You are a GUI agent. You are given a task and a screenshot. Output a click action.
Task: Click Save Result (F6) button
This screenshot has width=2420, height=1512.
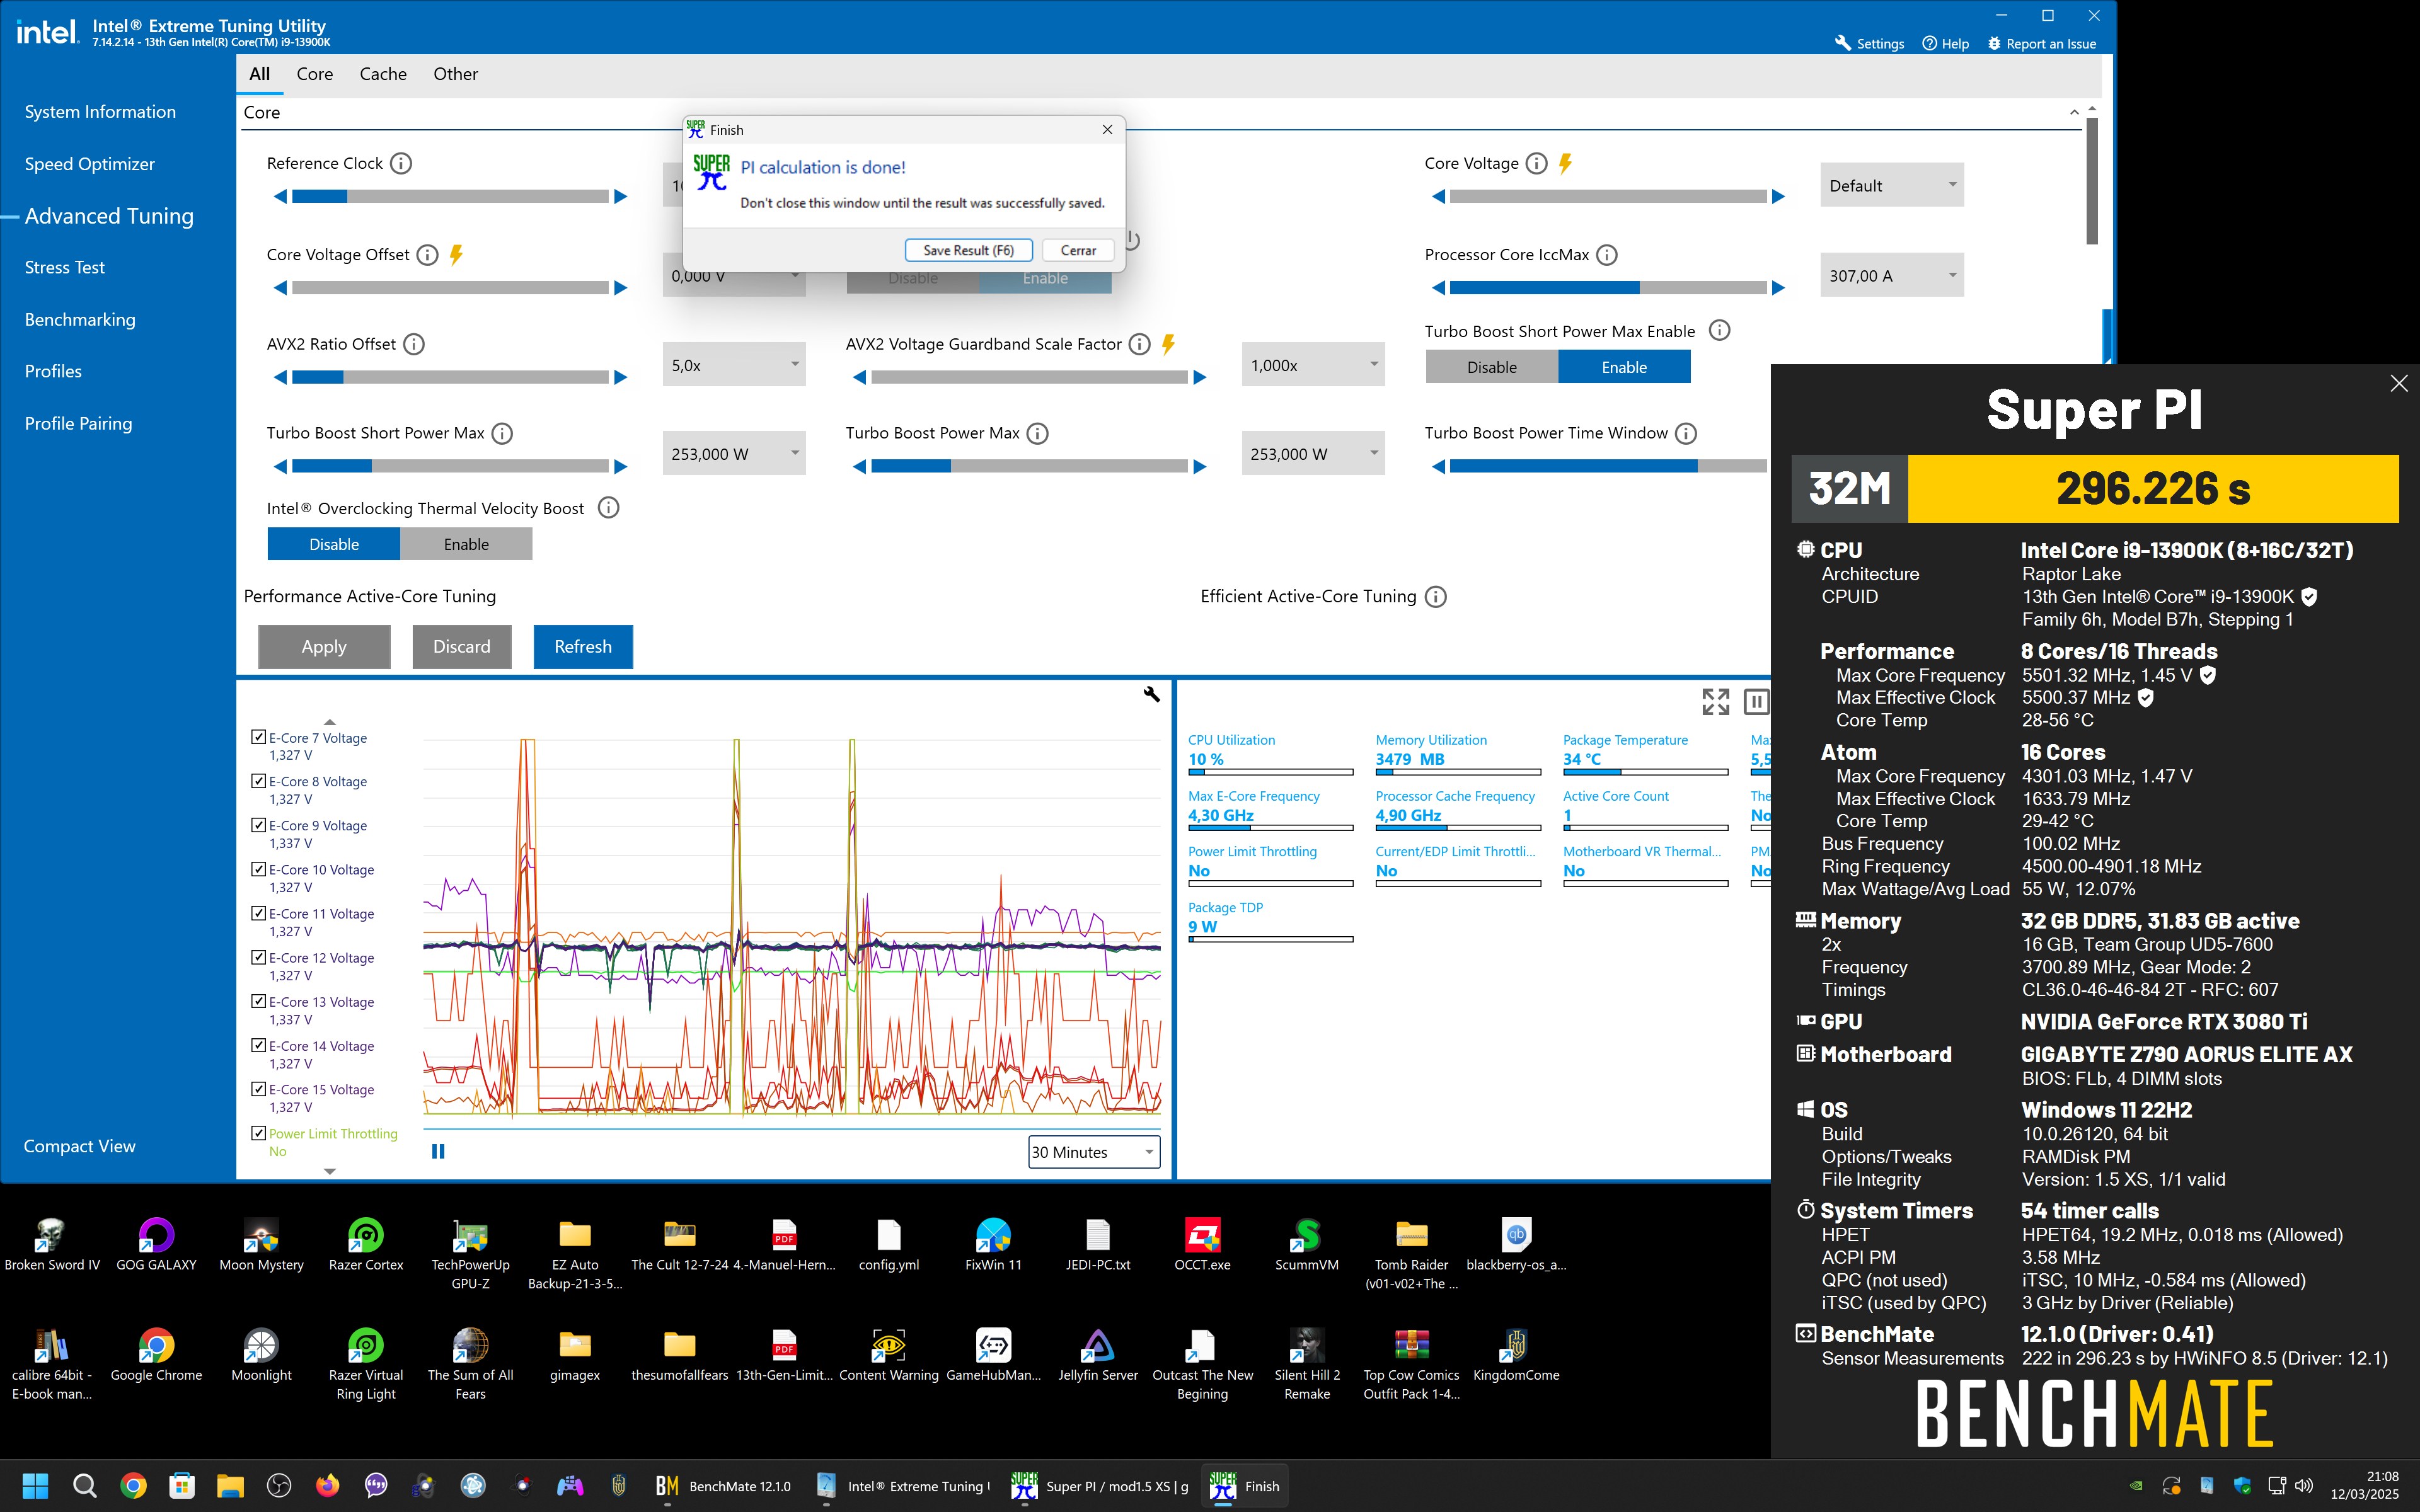point(968,250)
